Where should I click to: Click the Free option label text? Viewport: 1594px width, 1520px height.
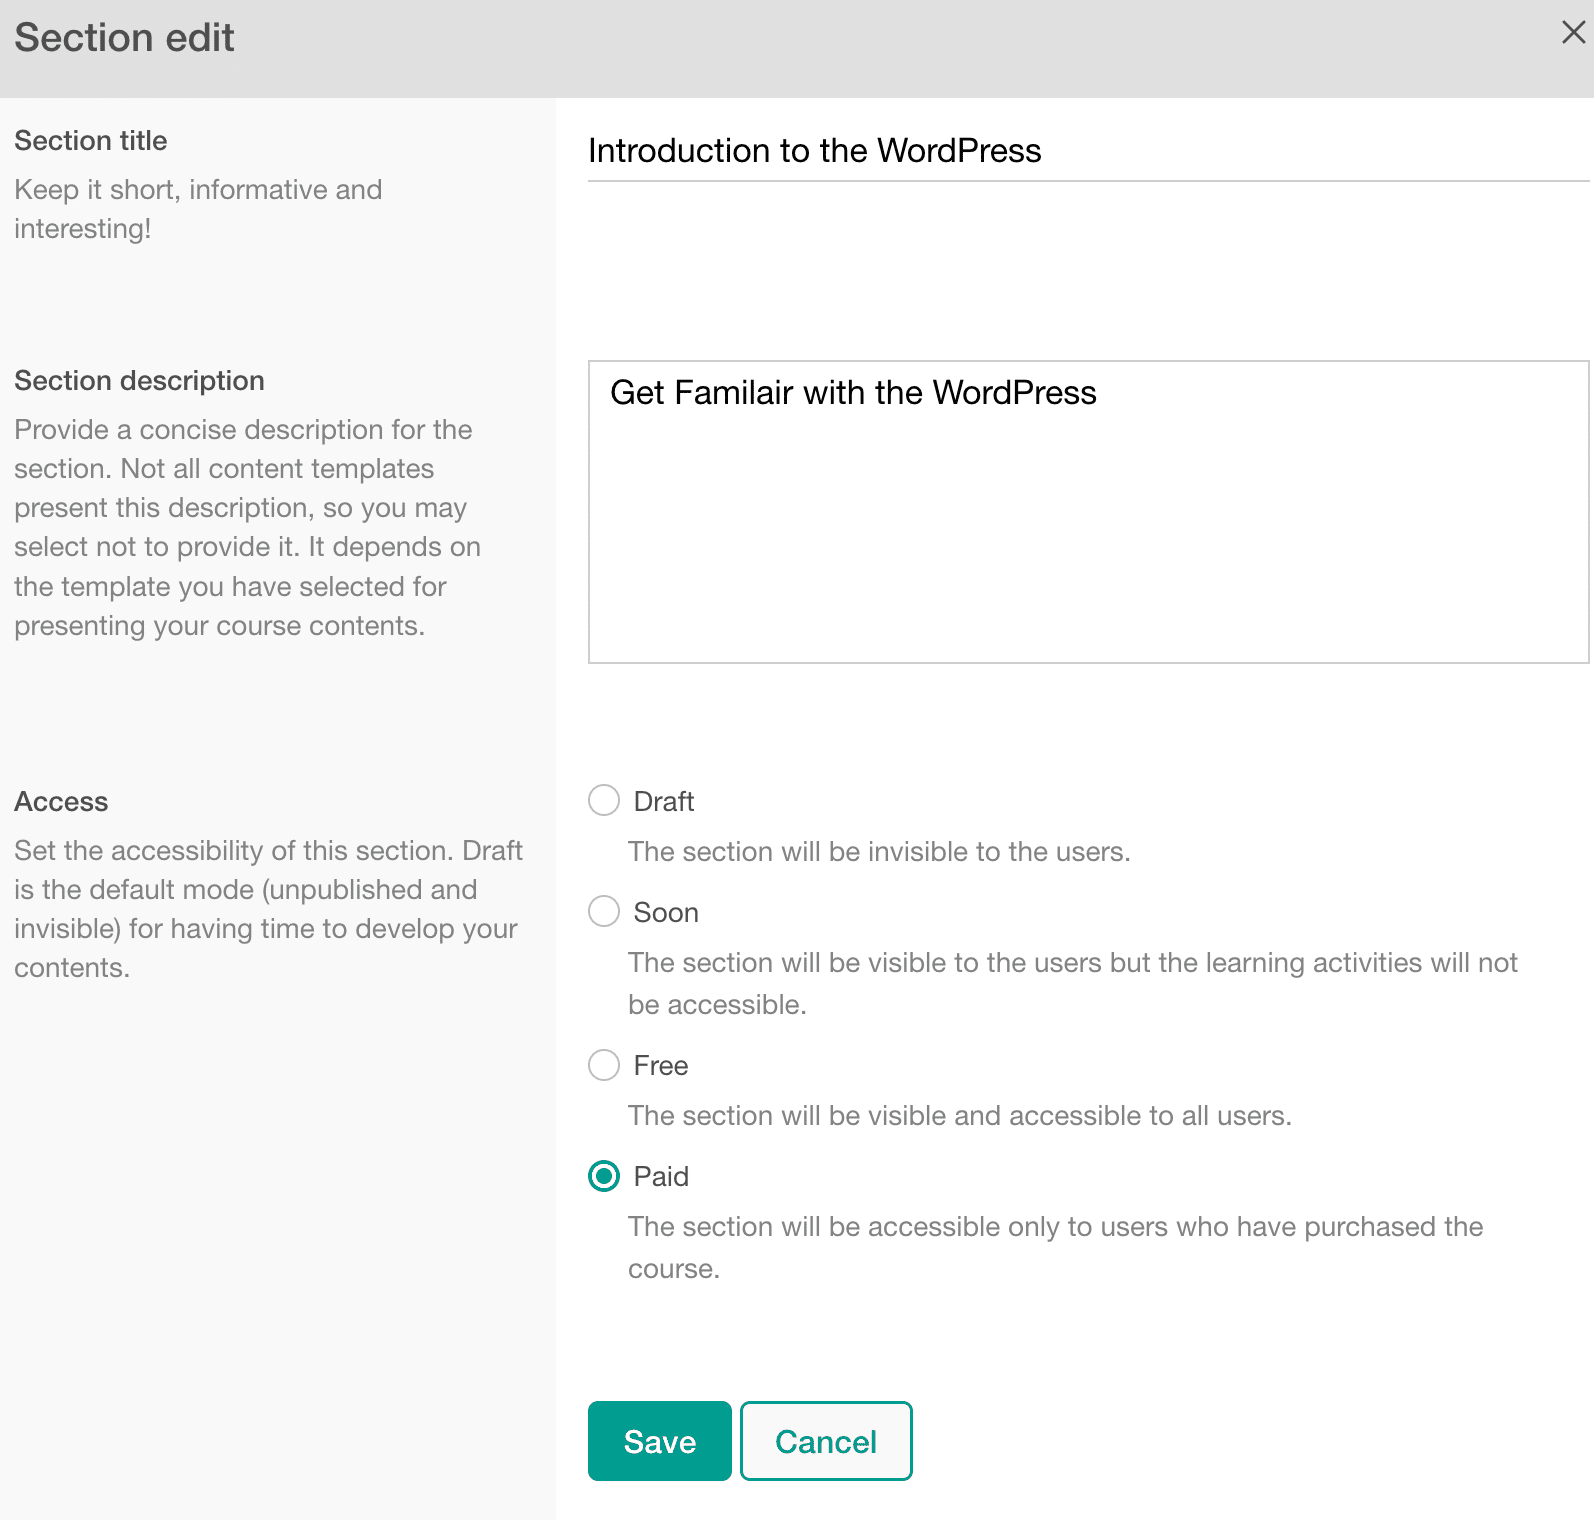click(x=661, y=1066)
